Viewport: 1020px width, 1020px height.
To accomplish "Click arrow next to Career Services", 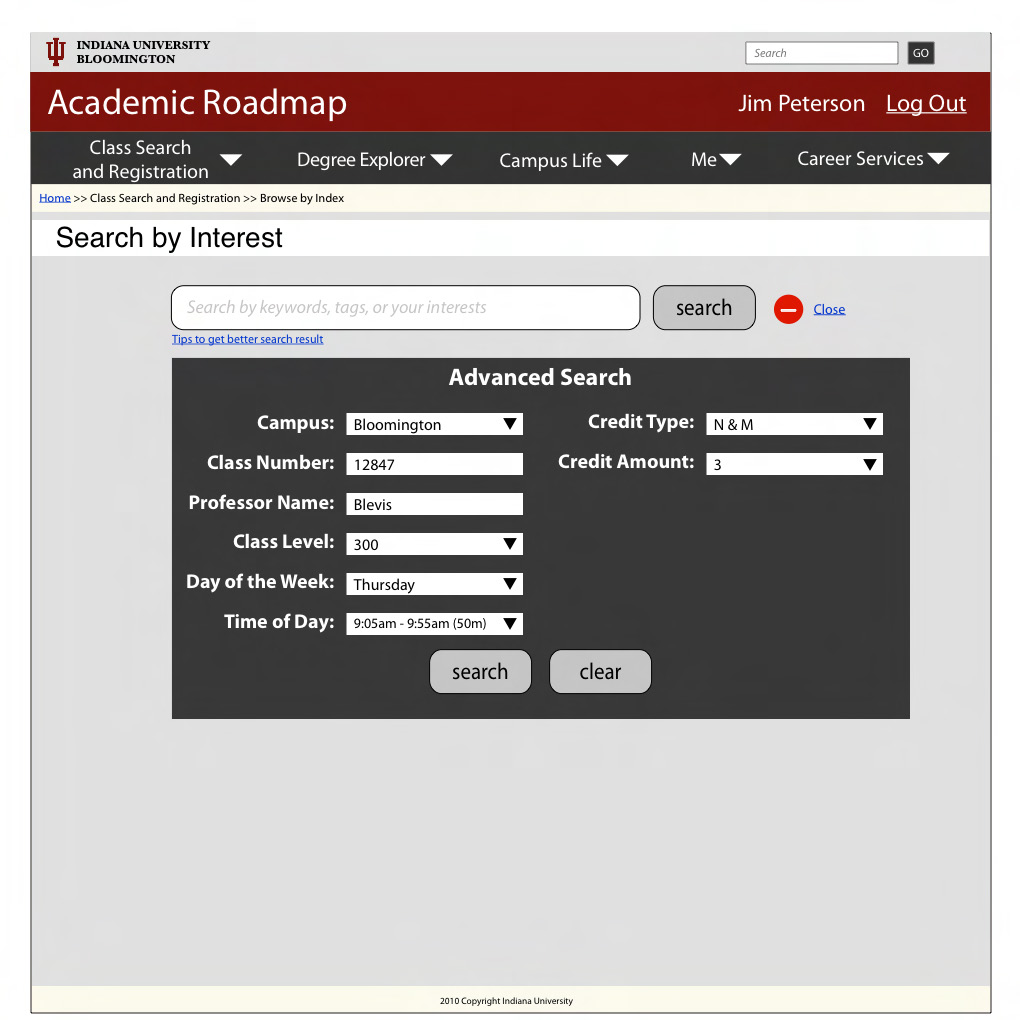I will [x=938, y=158].
